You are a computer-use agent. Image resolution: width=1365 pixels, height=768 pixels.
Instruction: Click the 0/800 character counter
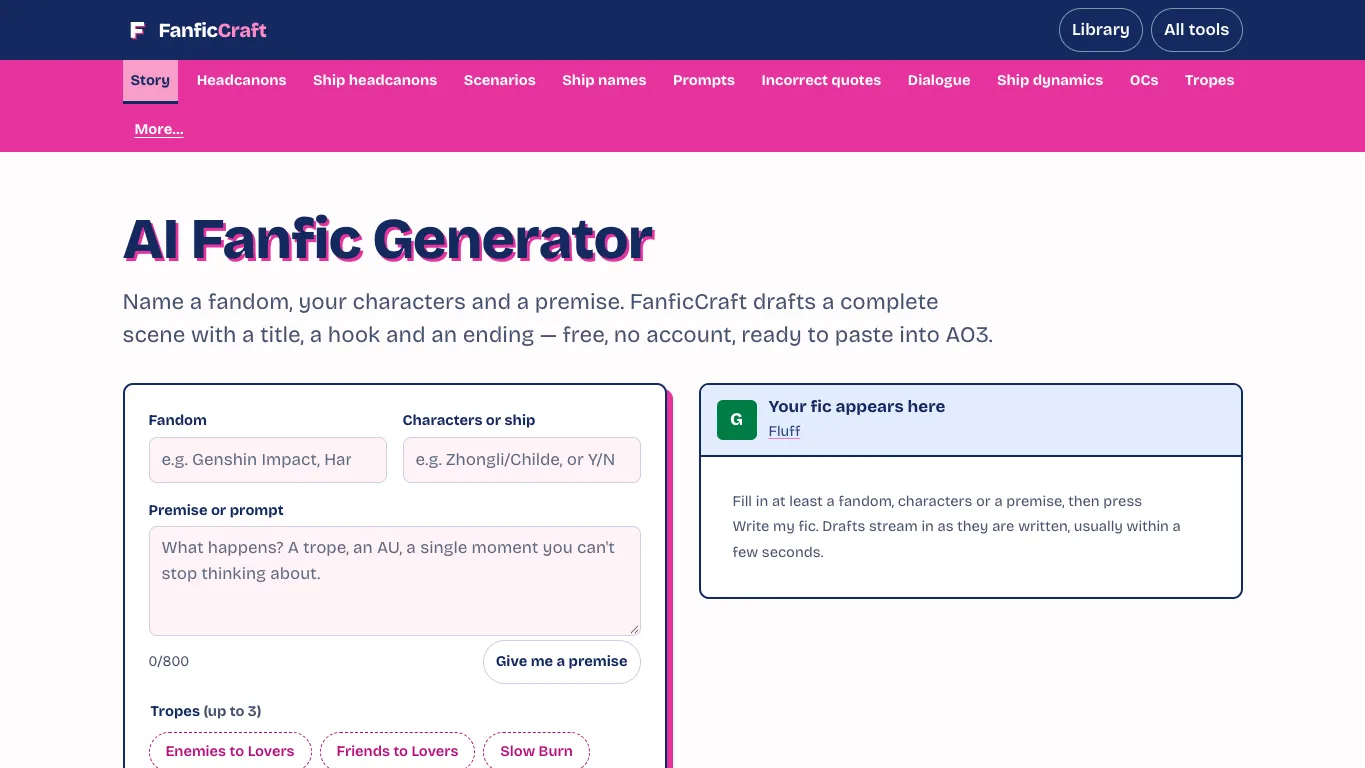pyautogui.click(x=169, y=661)
